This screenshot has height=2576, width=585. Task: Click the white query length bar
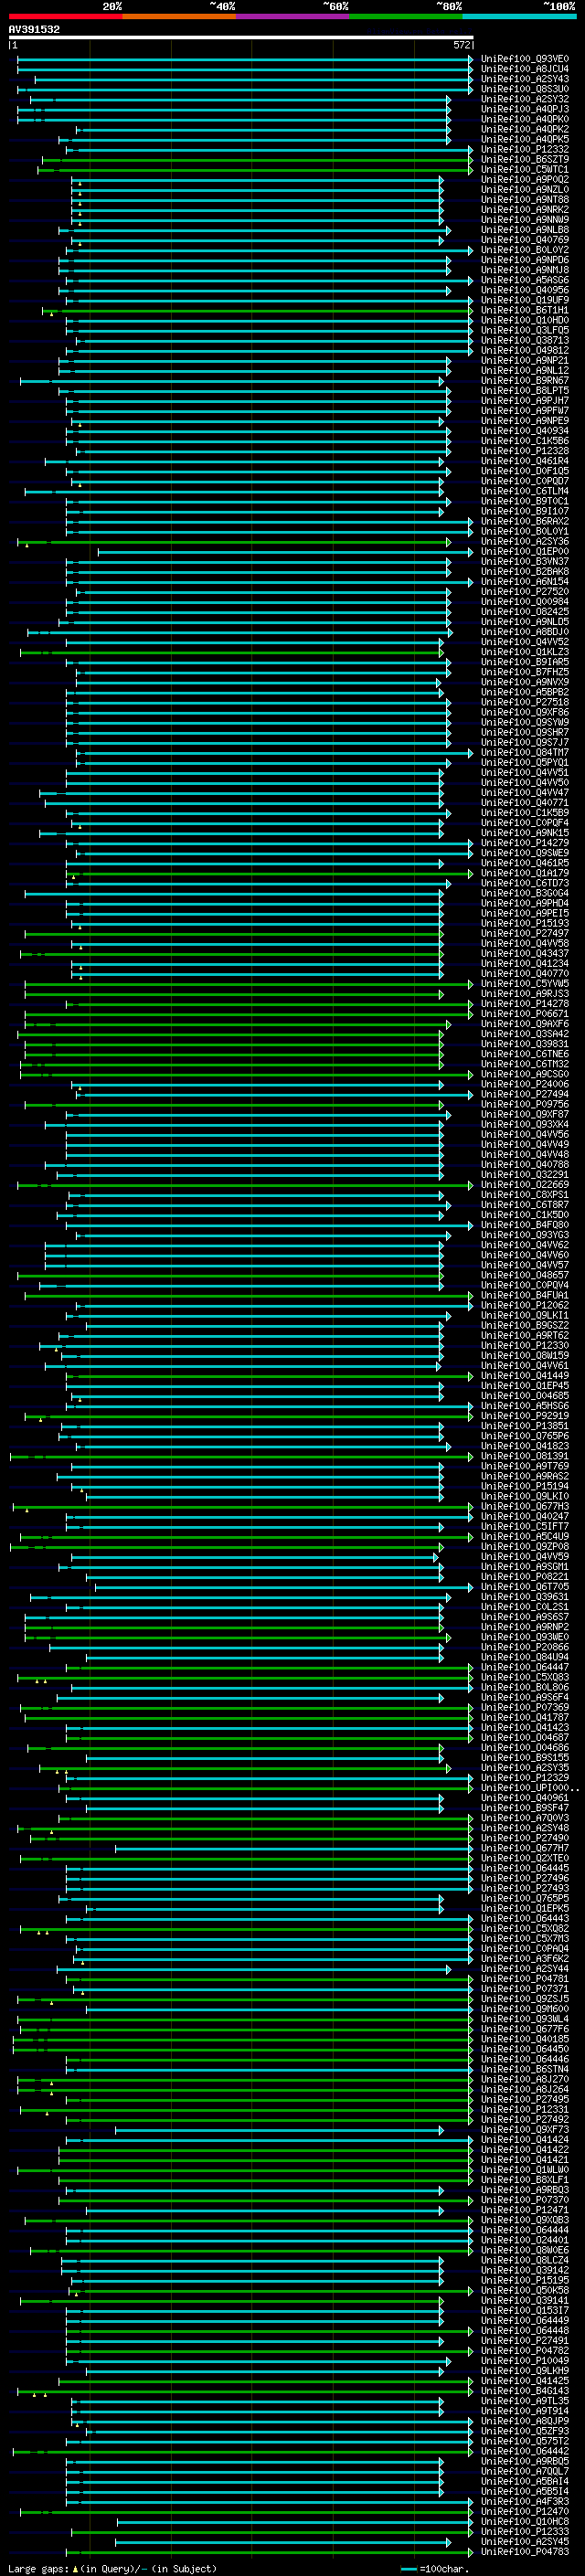[x=241, y=37]
